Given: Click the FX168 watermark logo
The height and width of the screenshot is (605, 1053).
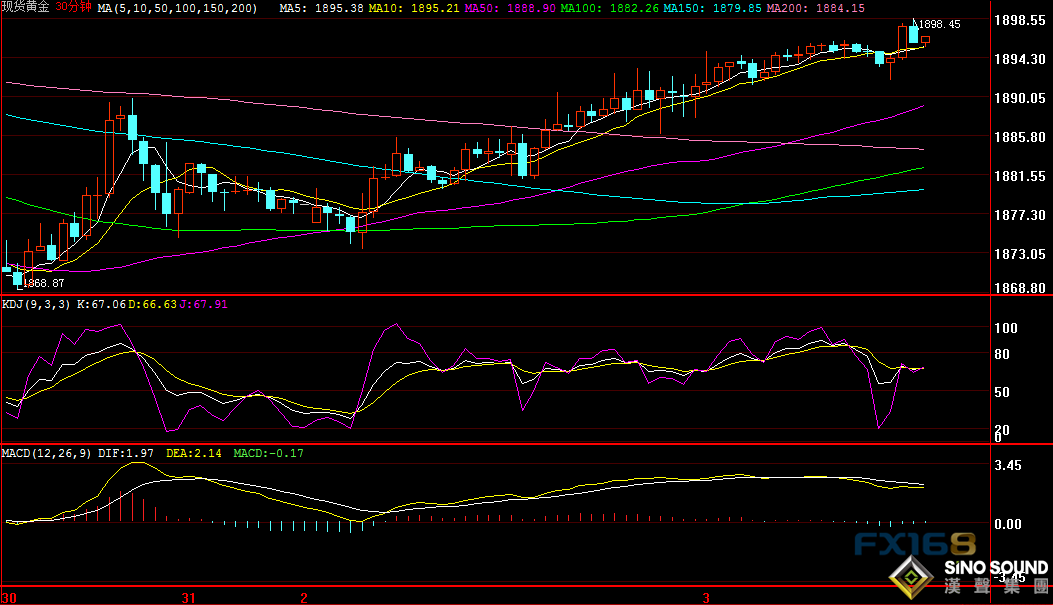Looking at the screenshot, I should coord(914,545).
